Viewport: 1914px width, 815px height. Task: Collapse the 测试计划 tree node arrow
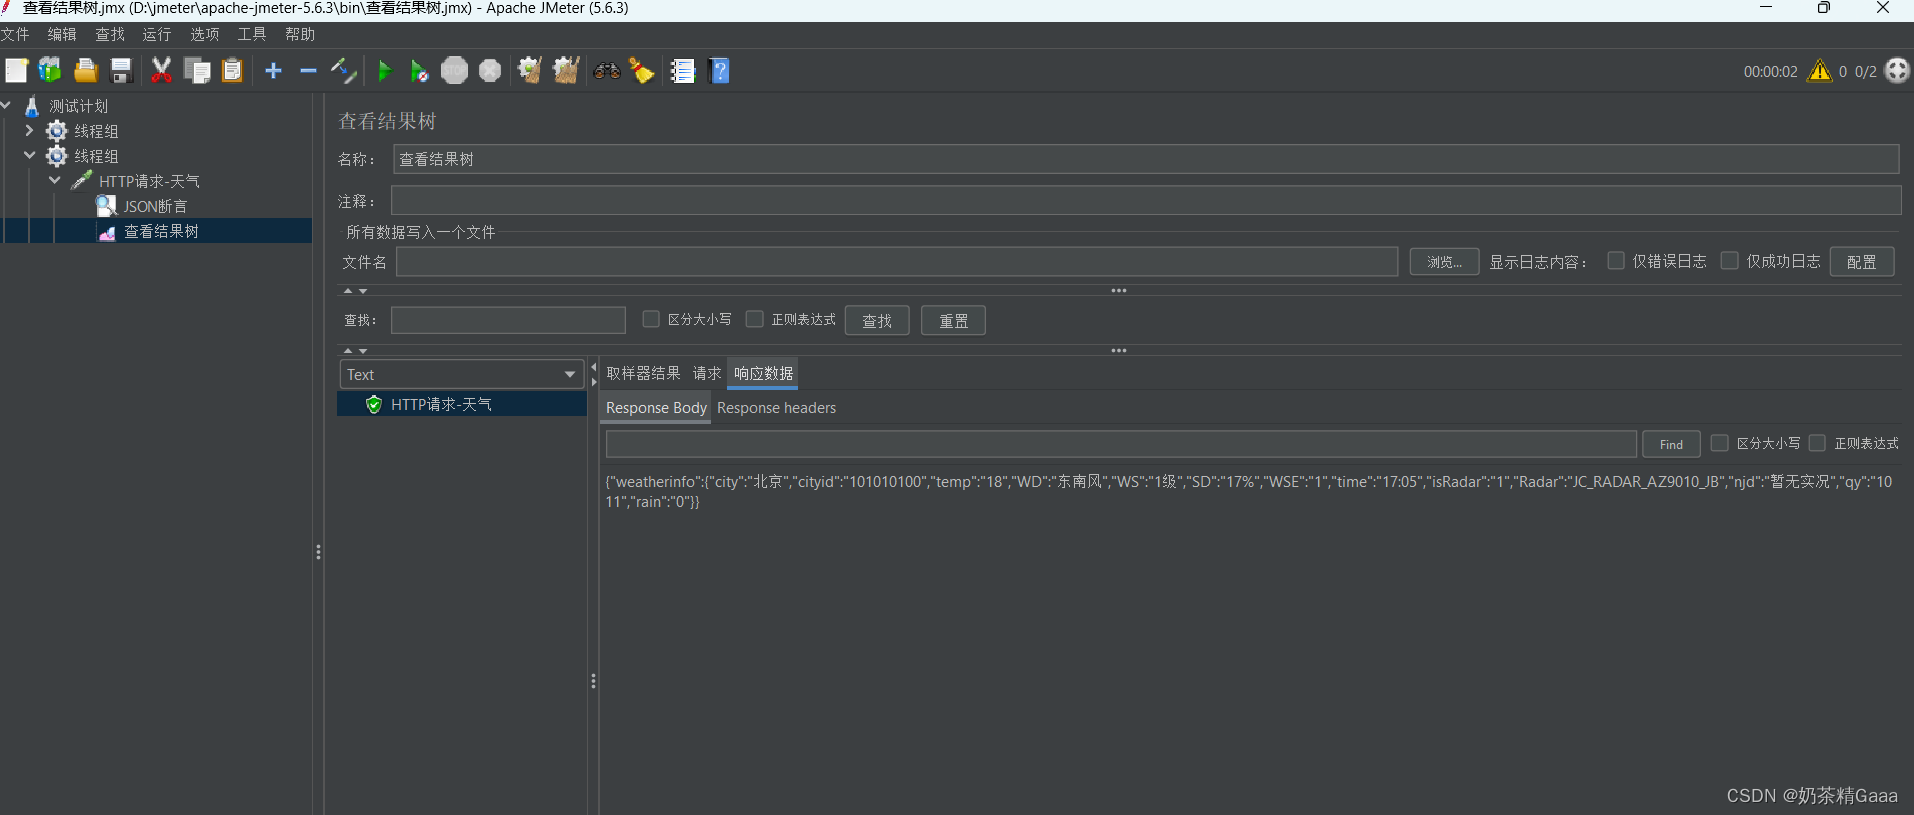click(6, 105)
